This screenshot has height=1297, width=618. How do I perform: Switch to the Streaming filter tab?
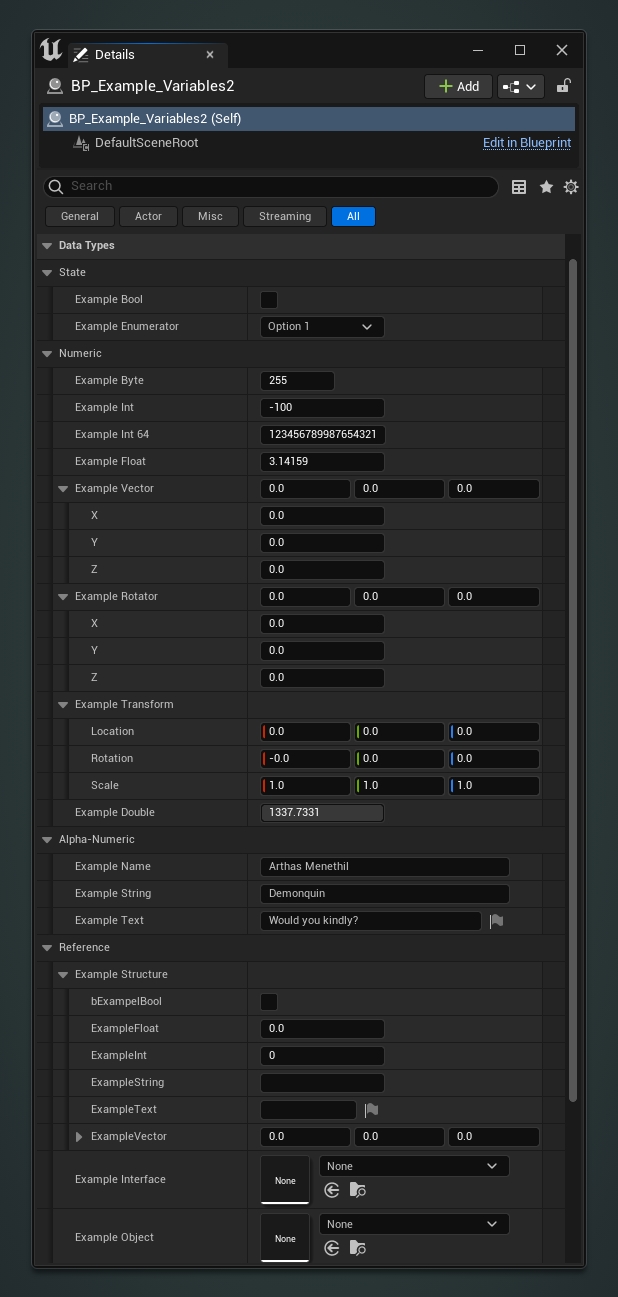point(285,216)
